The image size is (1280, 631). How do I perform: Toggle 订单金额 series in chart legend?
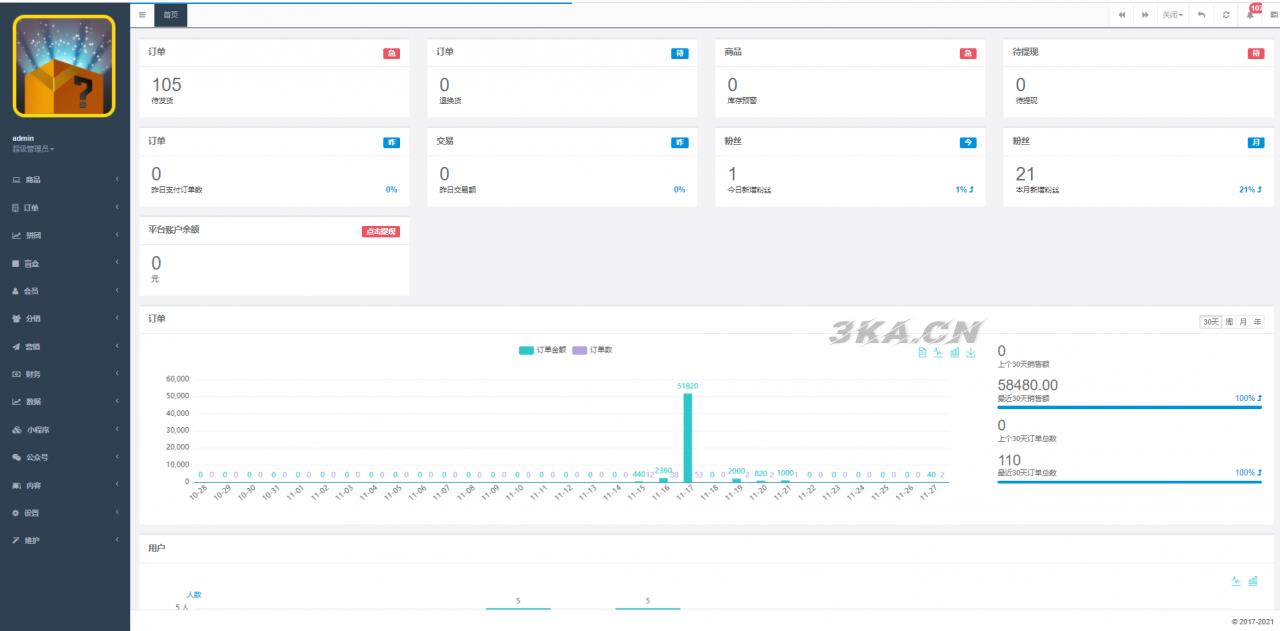(543, 350)
